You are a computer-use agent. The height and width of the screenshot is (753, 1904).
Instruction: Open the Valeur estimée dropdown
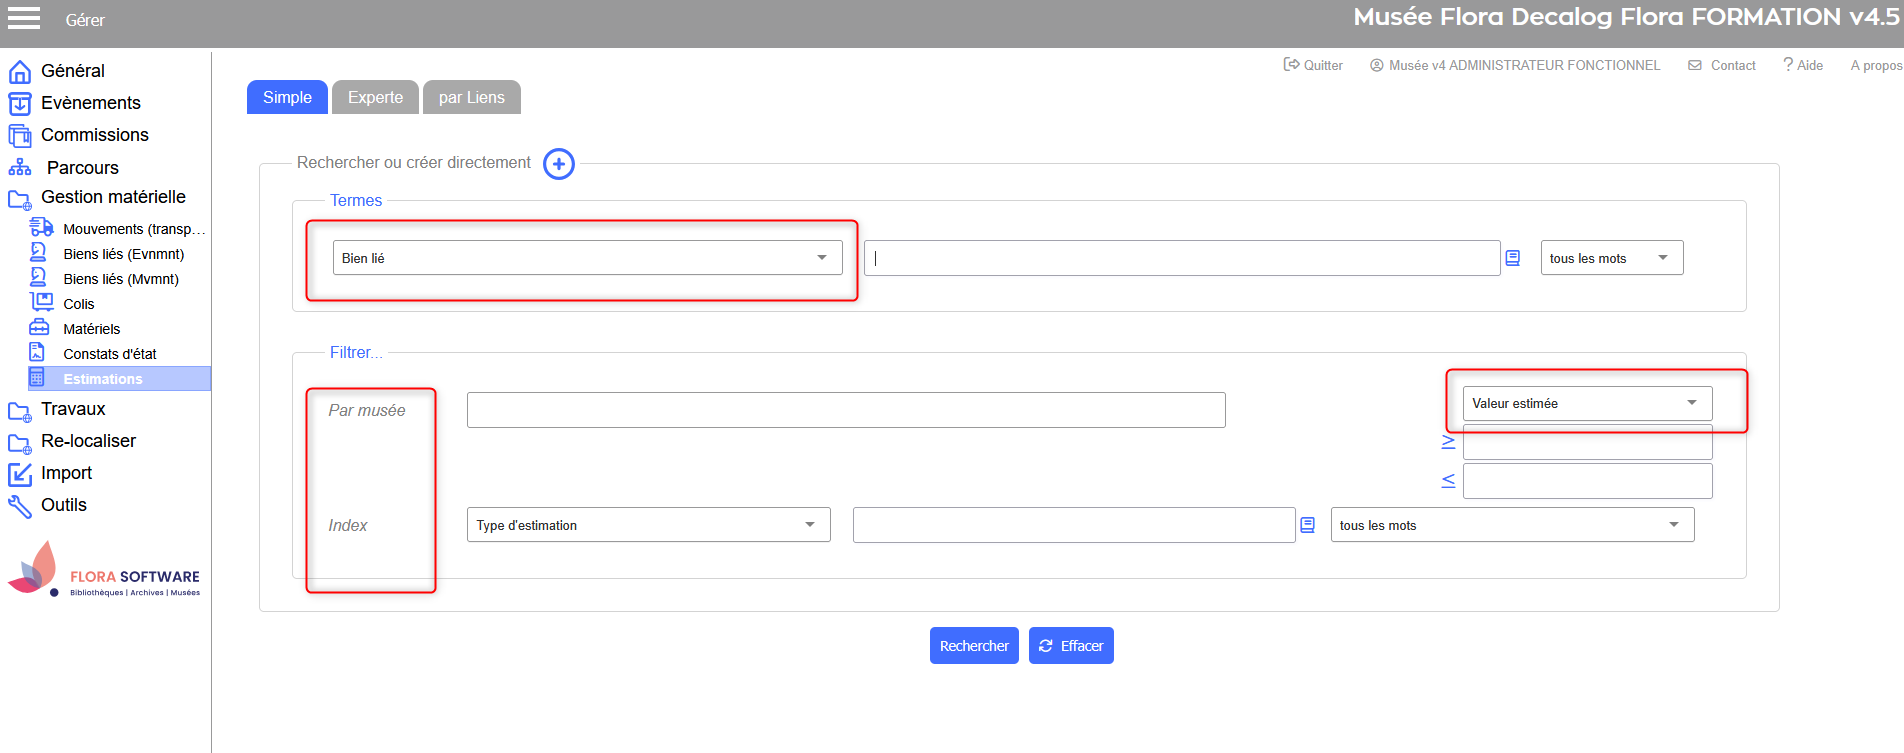pyautogui.click(x=1587, y=403)
